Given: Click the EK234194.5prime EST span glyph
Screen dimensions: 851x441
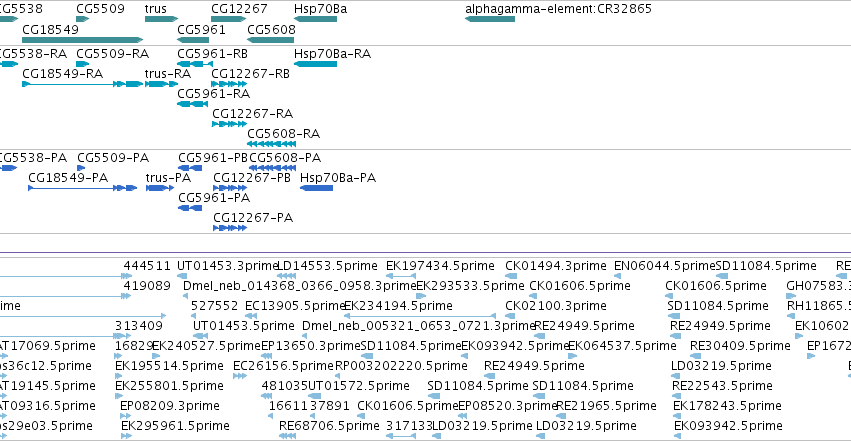Looking at the screenshot, I should 420,316.
